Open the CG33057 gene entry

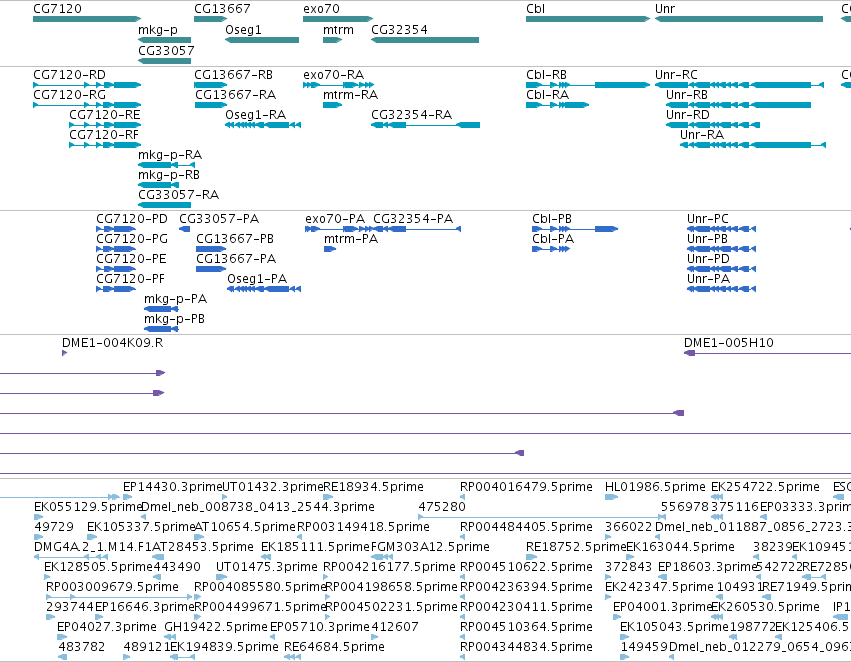click(x=164, y=61)
